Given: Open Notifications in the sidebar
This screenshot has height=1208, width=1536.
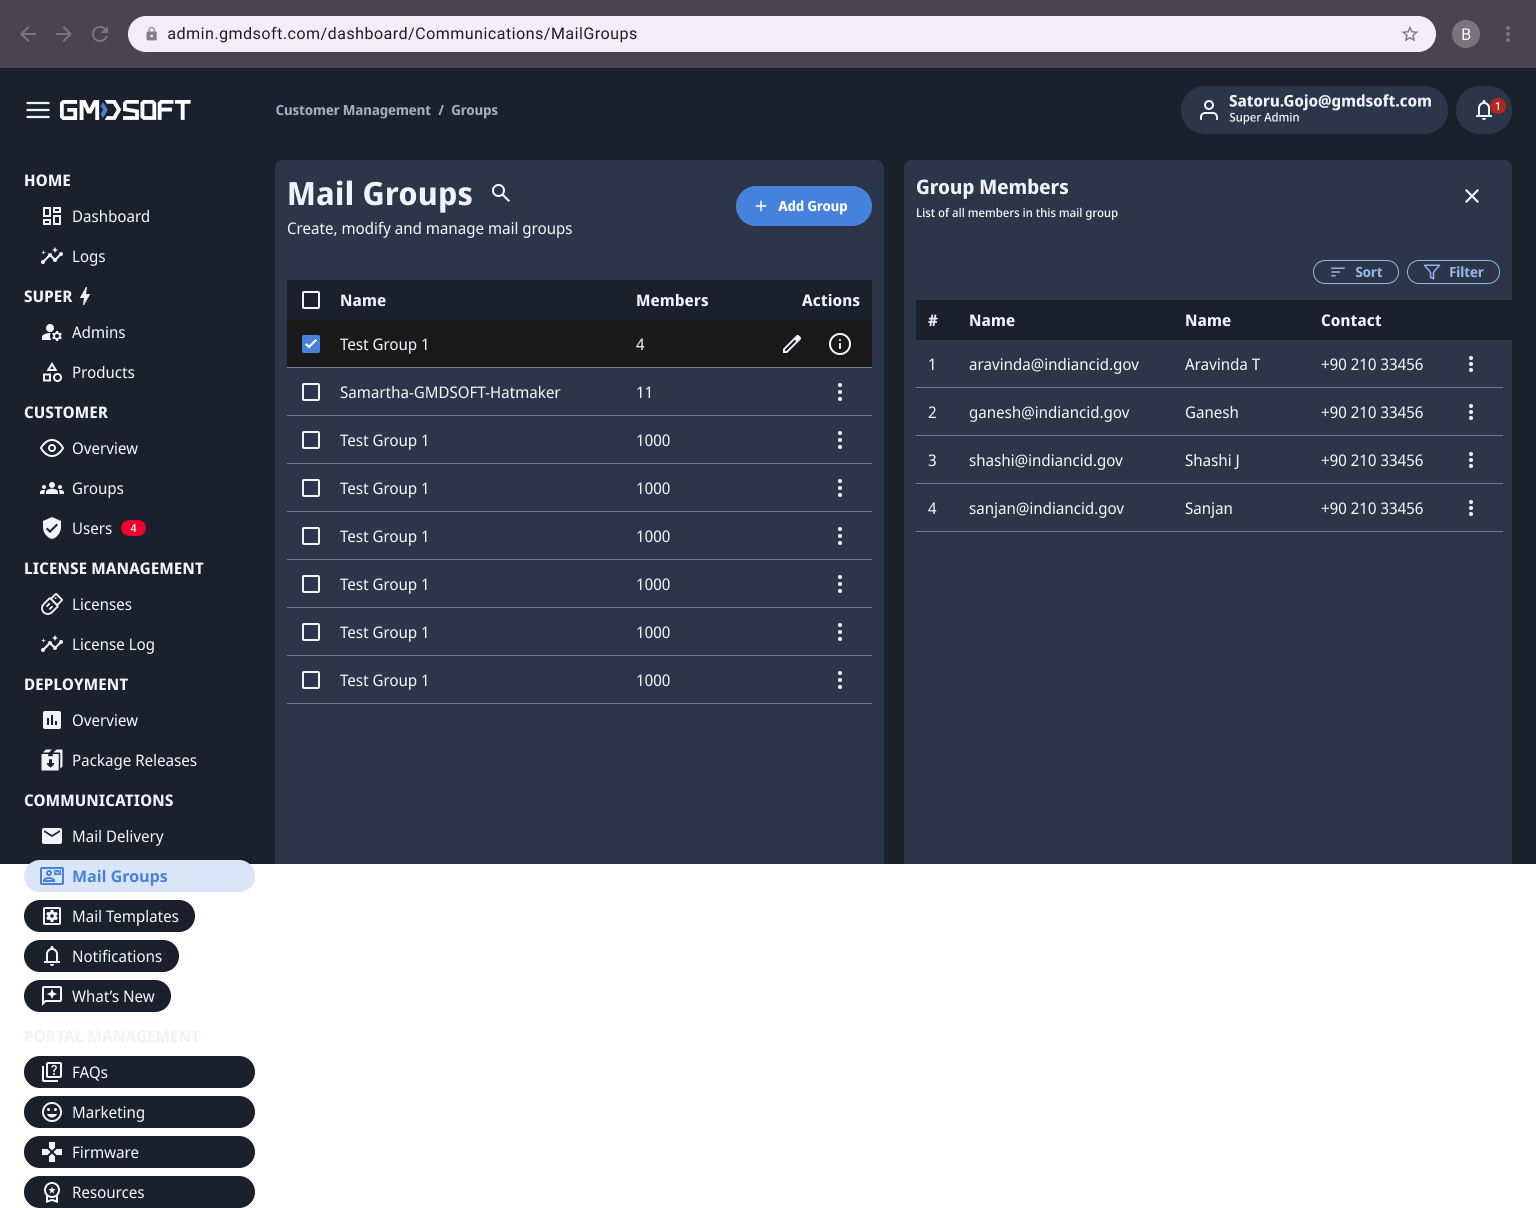Looking at the screenshot, I should (101, 956).
